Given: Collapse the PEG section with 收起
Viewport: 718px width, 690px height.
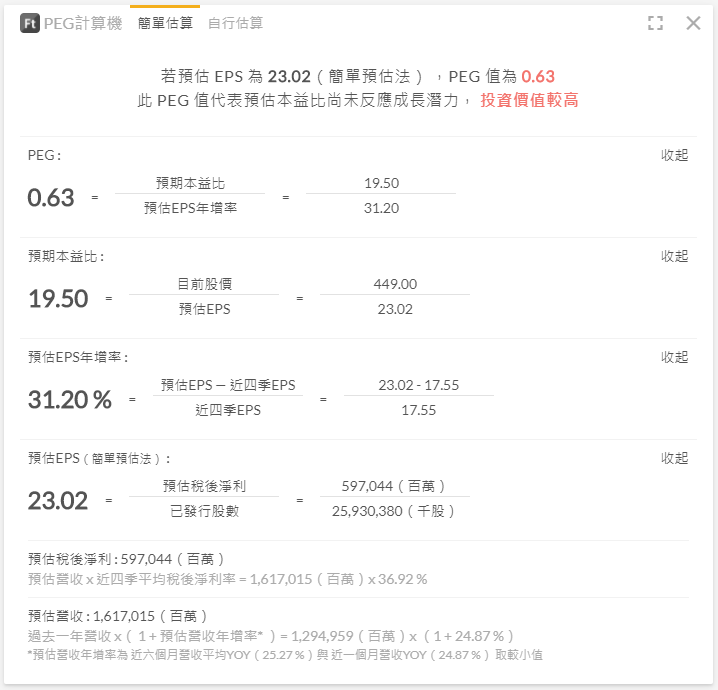Looking at the screenshot, I should [x=674, y=156].
